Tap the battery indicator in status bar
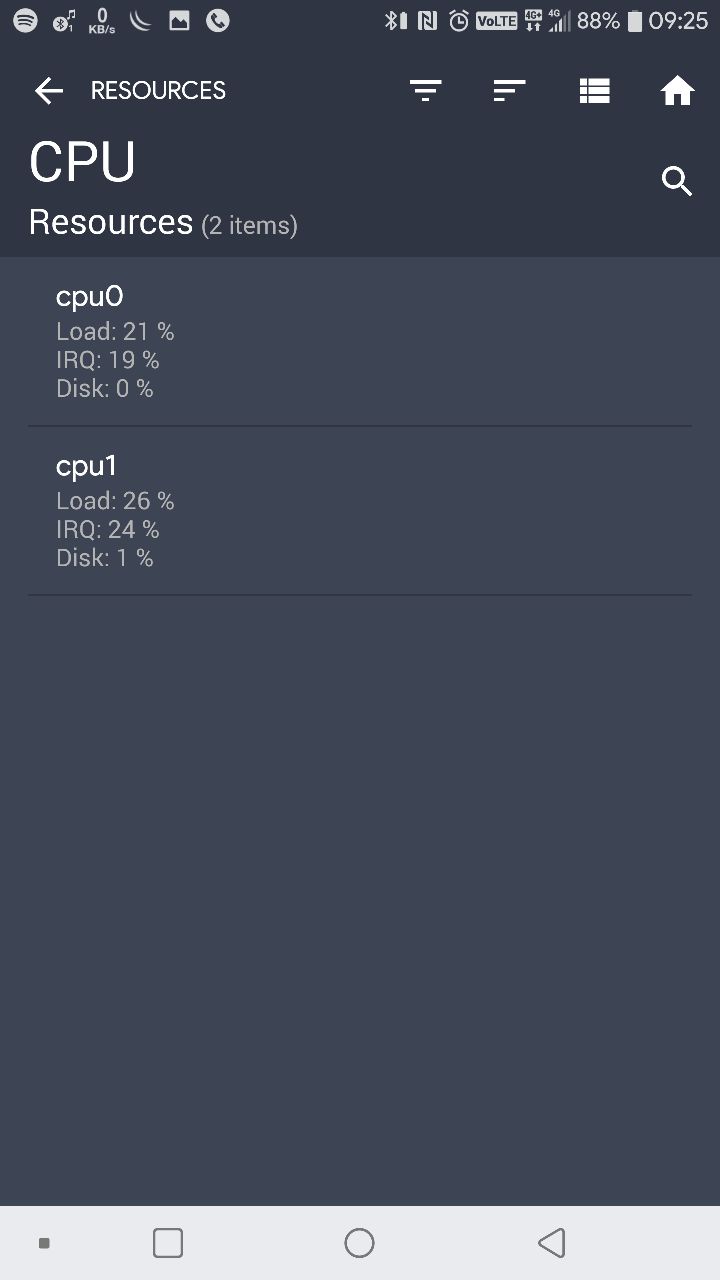 coord(634,21)
